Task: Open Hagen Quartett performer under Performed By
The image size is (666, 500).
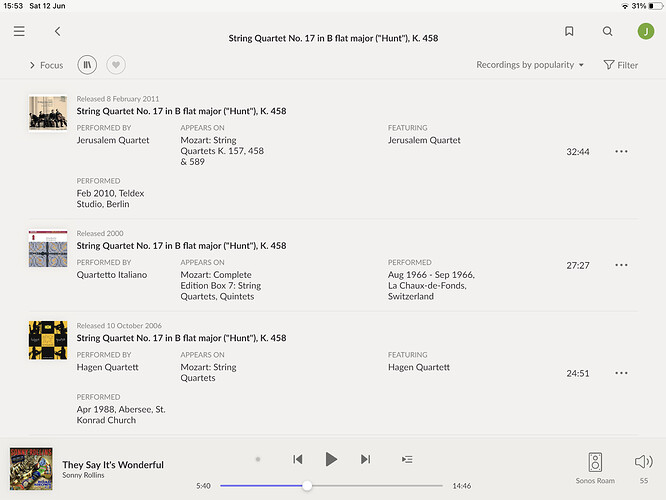Action: (x=107, y=367)
